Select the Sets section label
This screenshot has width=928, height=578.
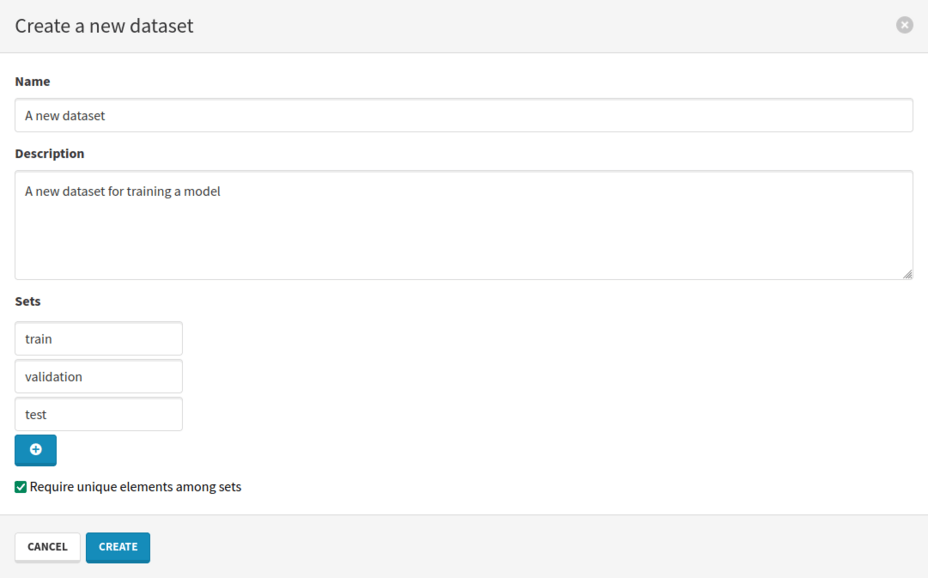point(27,301)
